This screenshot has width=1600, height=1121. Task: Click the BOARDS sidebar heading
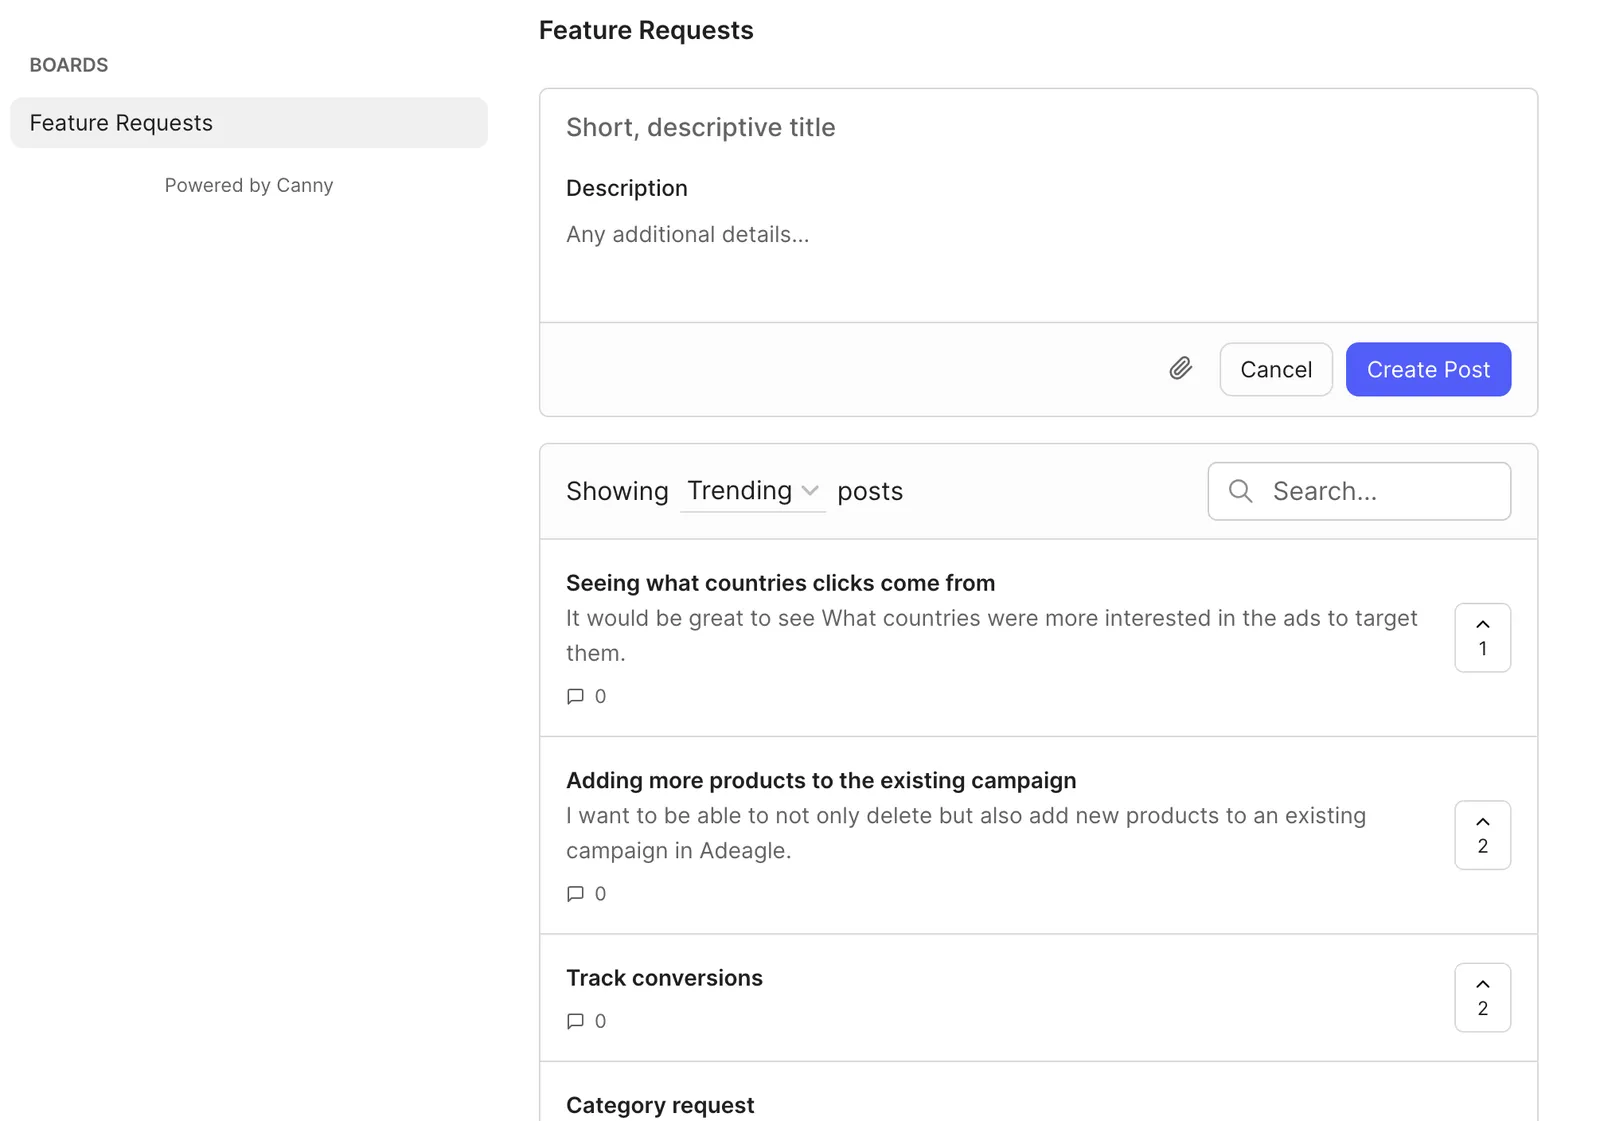click(x=69, y=65)
